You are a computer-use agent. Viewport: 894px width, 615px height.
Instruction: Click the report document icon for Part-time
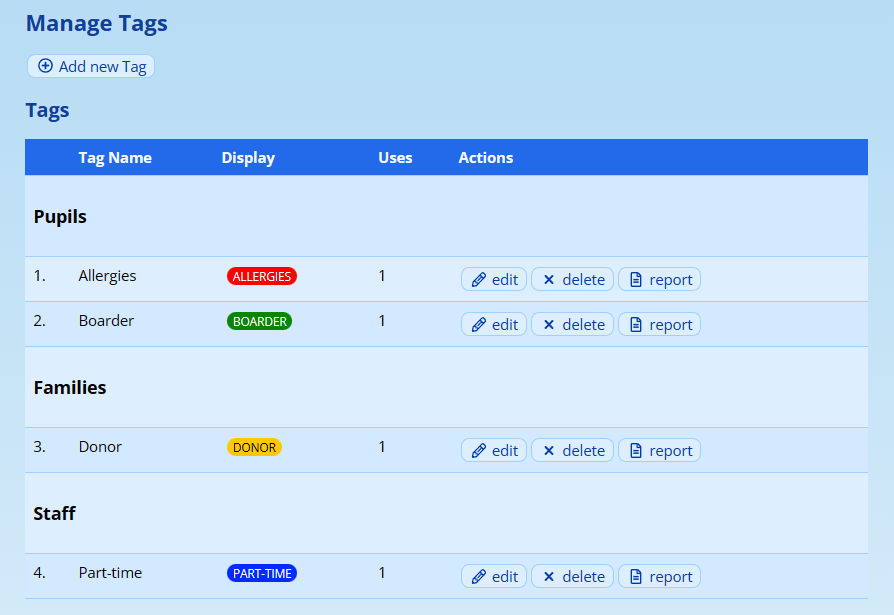pyautogui.click(x=635, y=577)
